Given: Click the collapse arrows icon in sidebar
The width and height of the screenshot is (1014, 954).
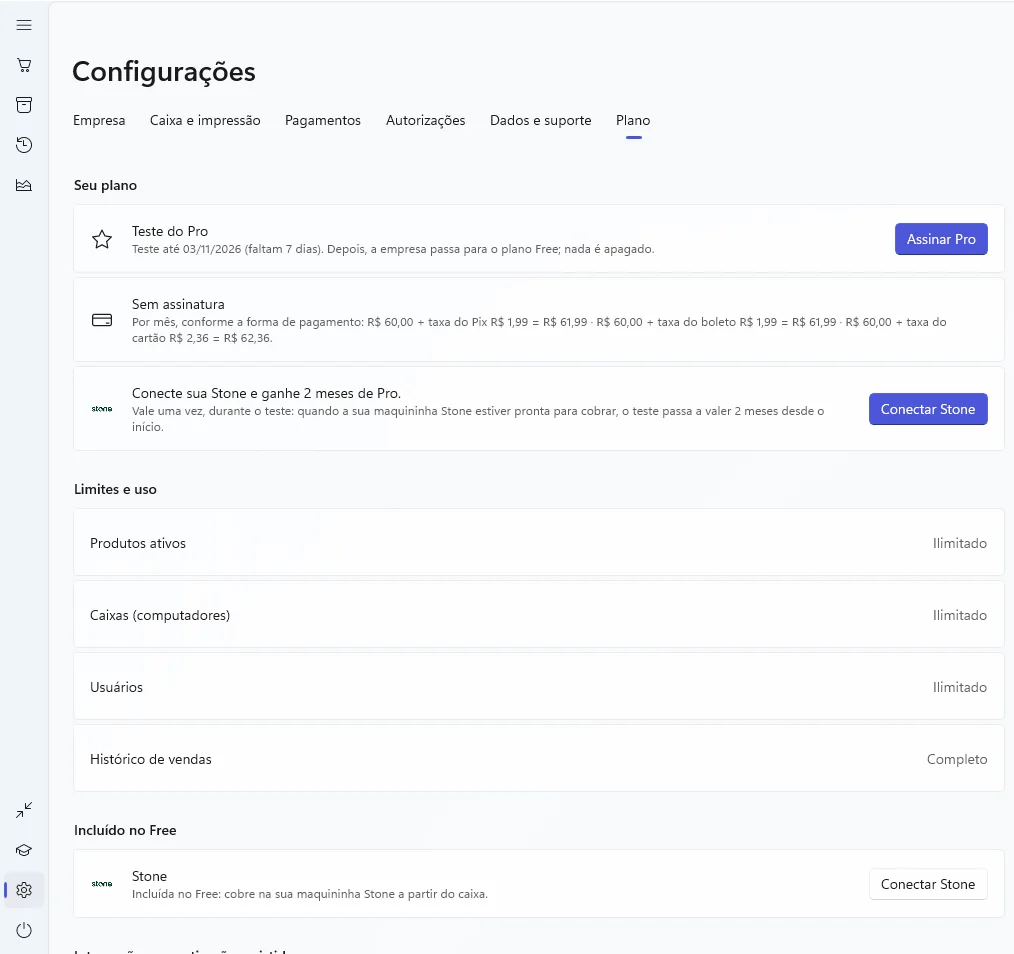Looking at the screenshot, I should [24, 810].
